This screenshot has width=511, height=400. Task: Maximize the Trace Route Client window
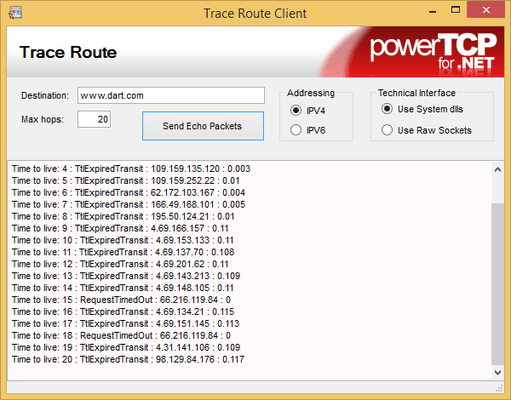coord(455,10)
